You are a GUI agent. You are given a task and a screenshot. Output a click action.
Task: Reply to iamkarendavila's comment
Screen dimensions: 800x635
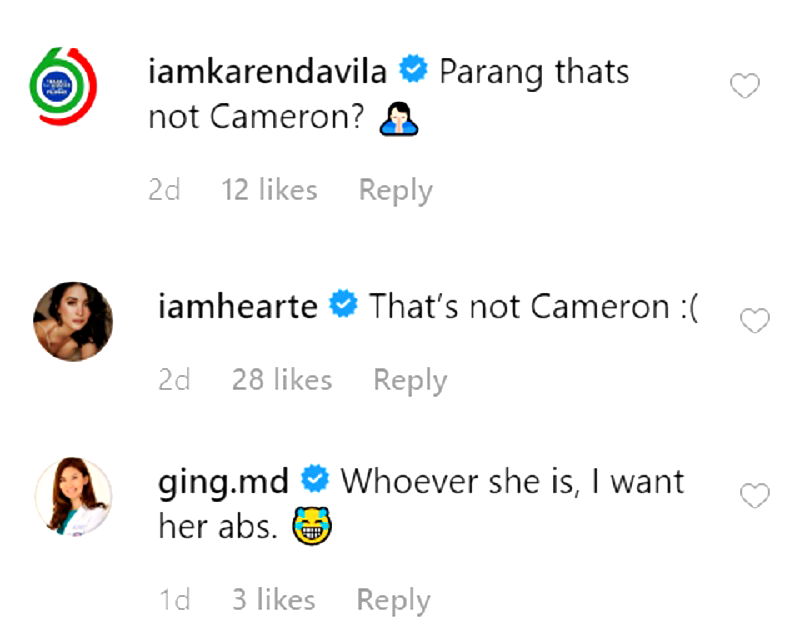coord(395,191)
